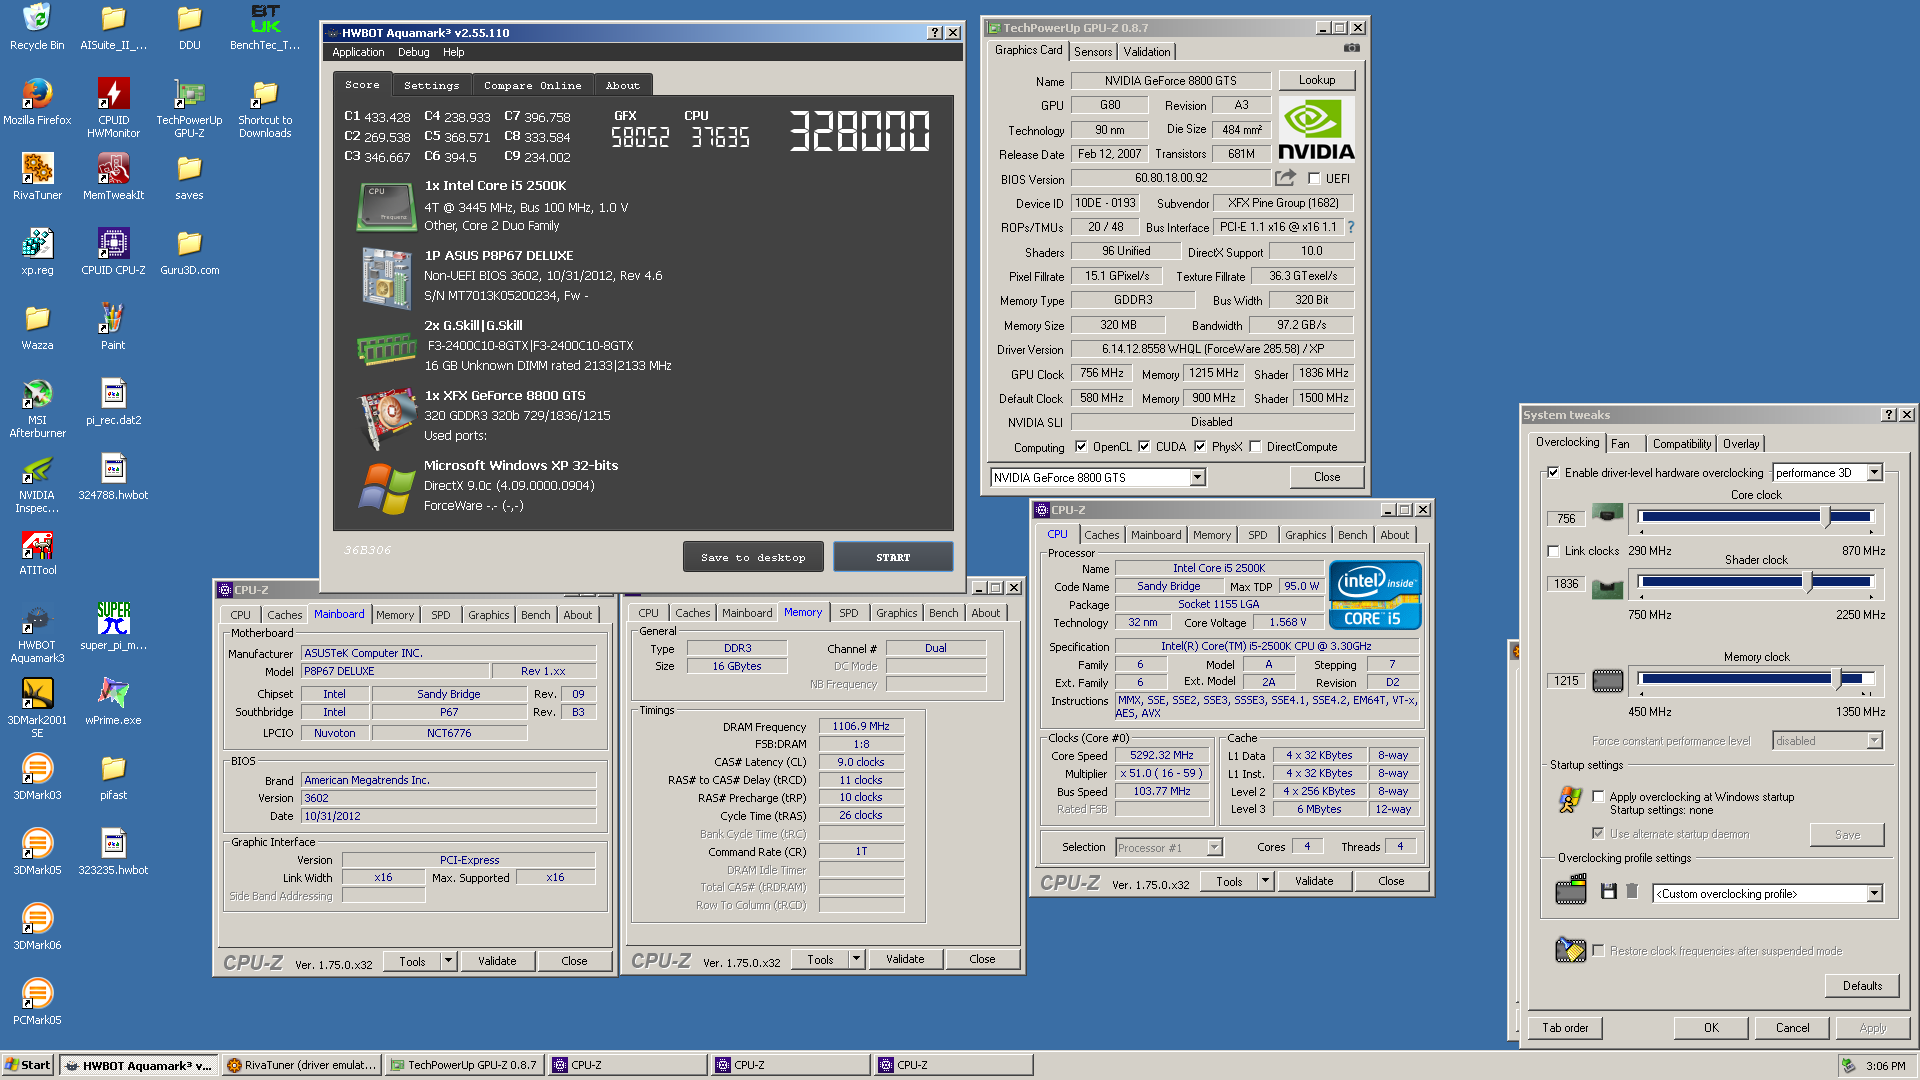Open PCMark05 desktop shortcut

click(x=37, y=1002)
